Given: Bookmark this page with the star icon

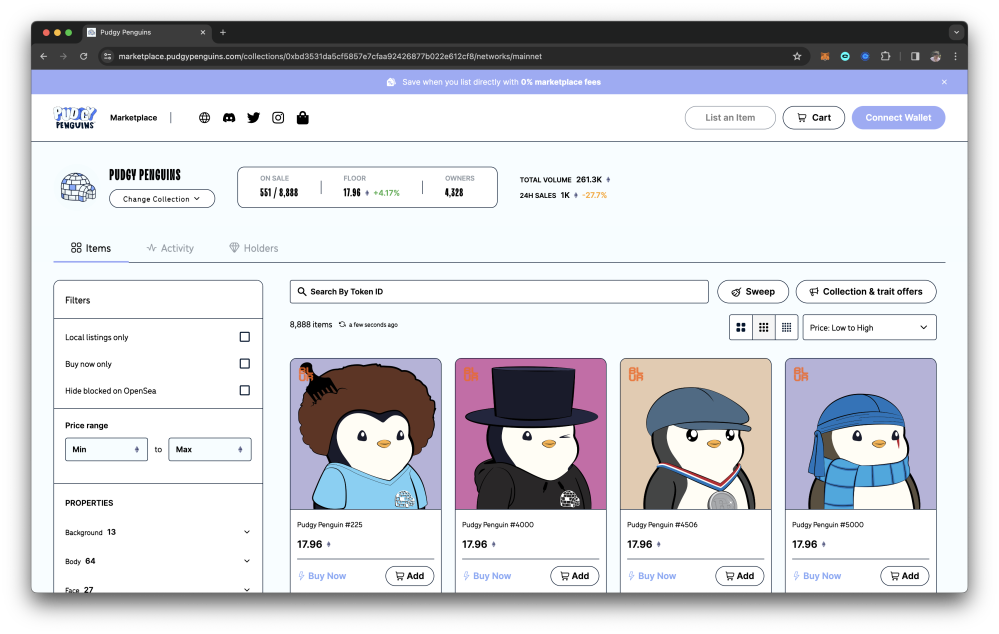Looking at the screenshot, I should (797, 56).
